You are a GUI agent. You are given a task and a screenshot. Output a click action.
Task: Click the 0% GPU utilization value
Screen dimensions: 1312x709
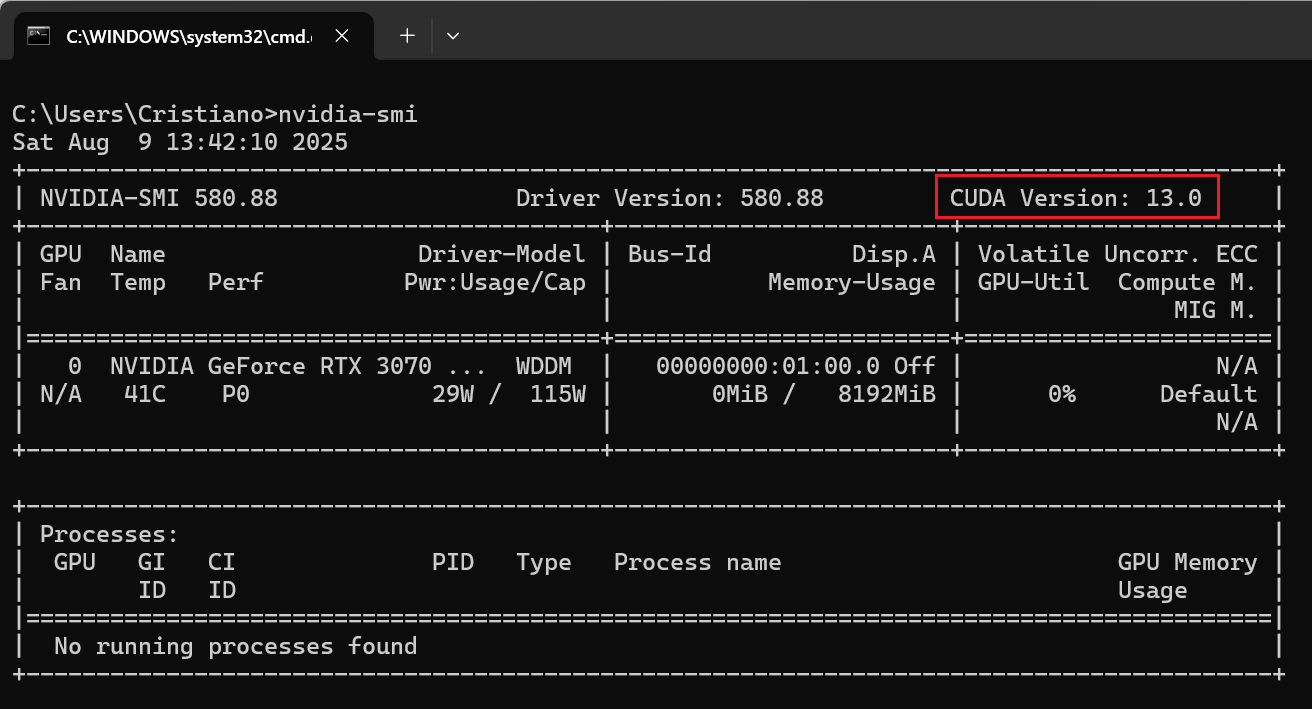tap(1062, 394)
